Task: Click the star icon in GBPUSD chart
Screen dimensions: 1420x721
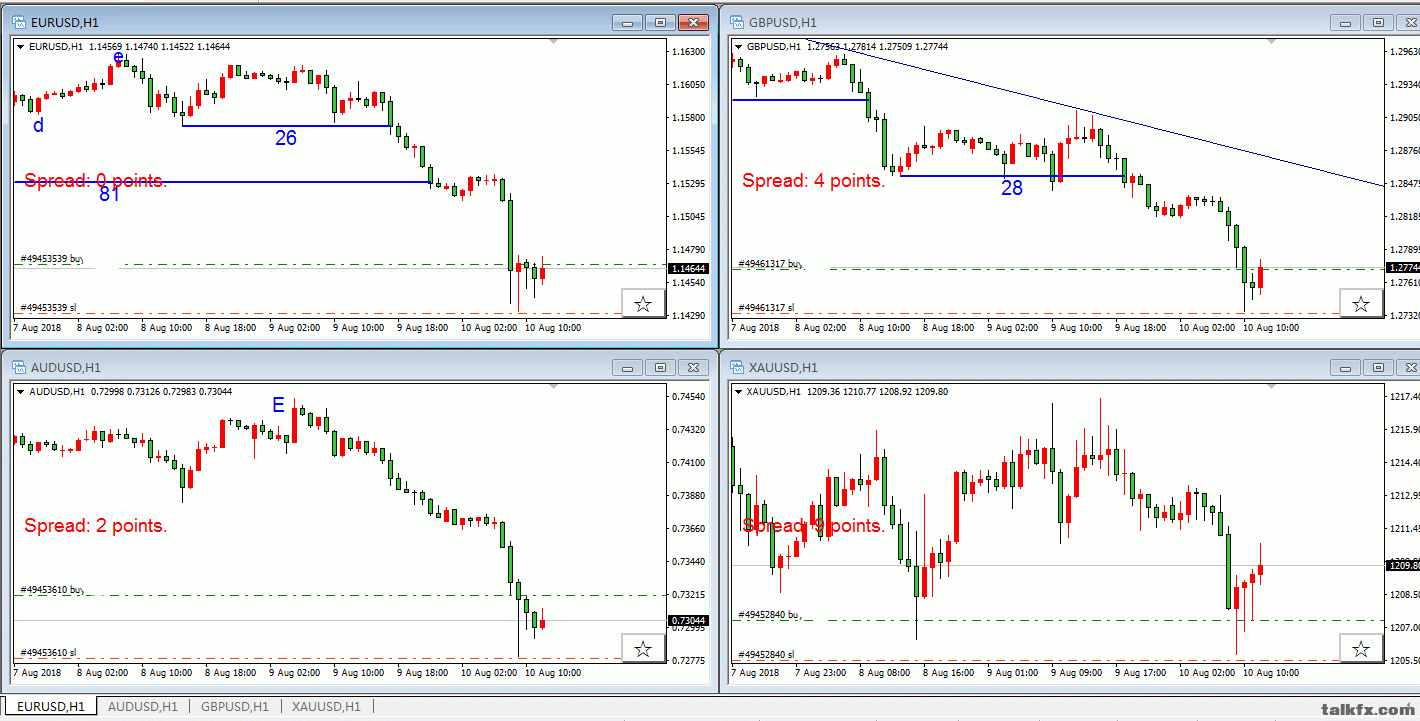Action: (1361, 304)
